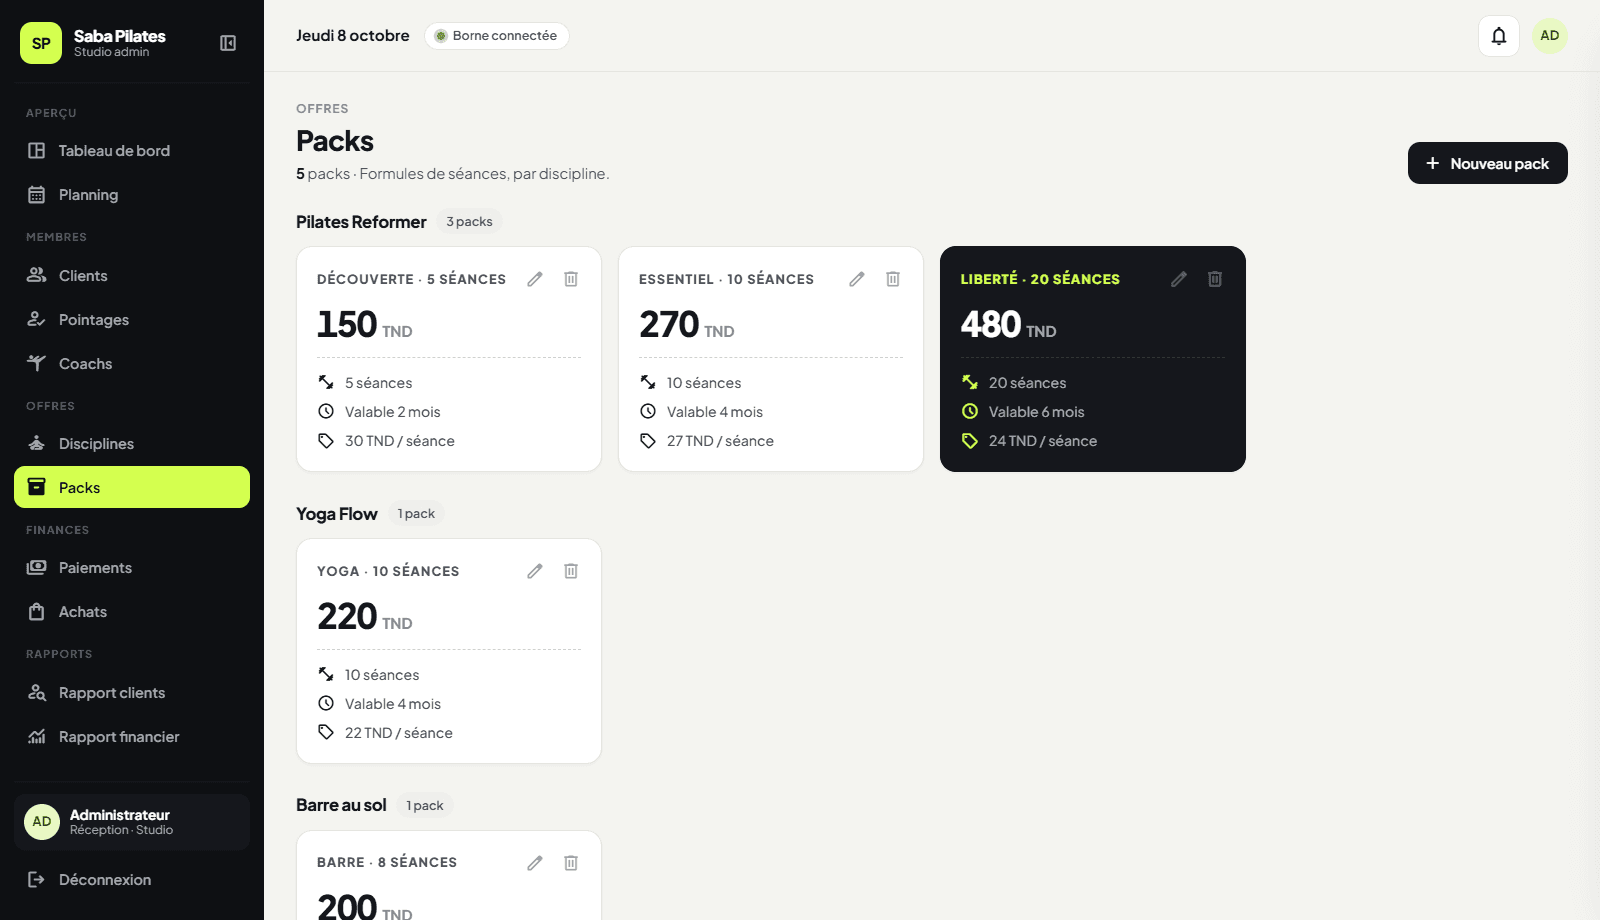Click the Pilates Reformer heading
This screenshot has width=1600, height=920.
(361, 222)
